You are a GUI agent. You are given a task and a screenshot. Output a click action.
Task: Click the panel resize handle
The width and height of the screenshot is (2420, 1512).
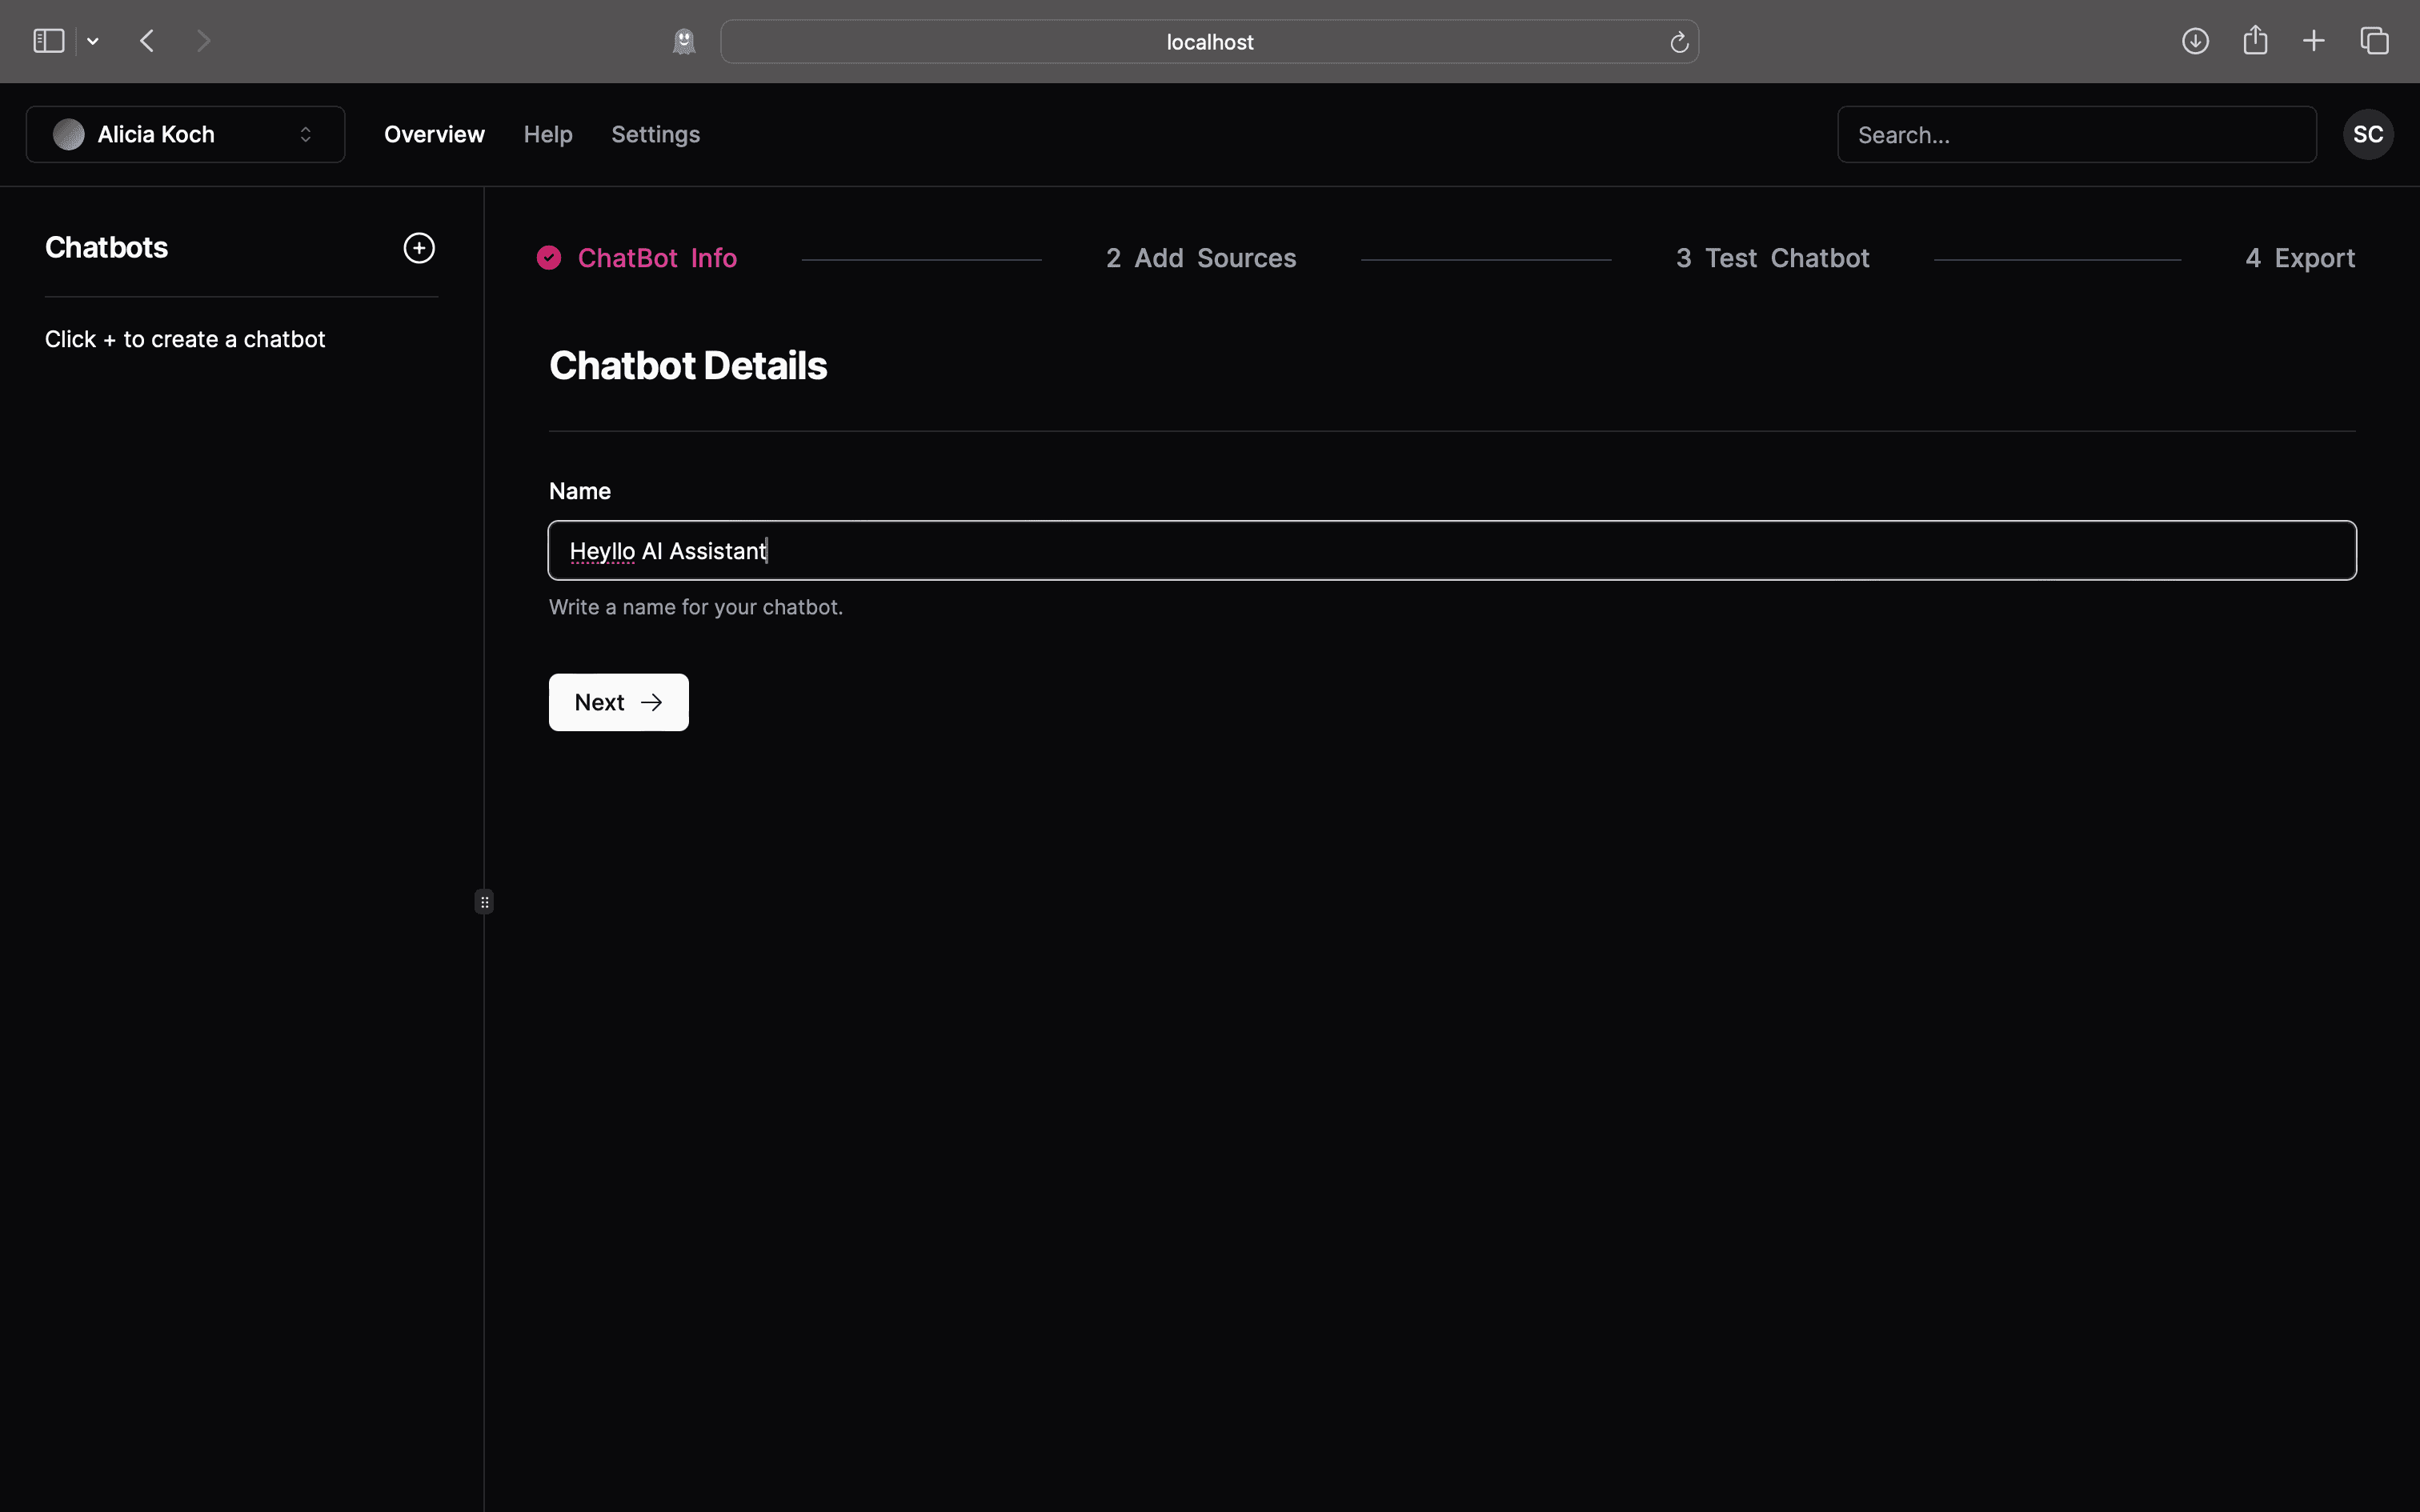coord(484,902)
